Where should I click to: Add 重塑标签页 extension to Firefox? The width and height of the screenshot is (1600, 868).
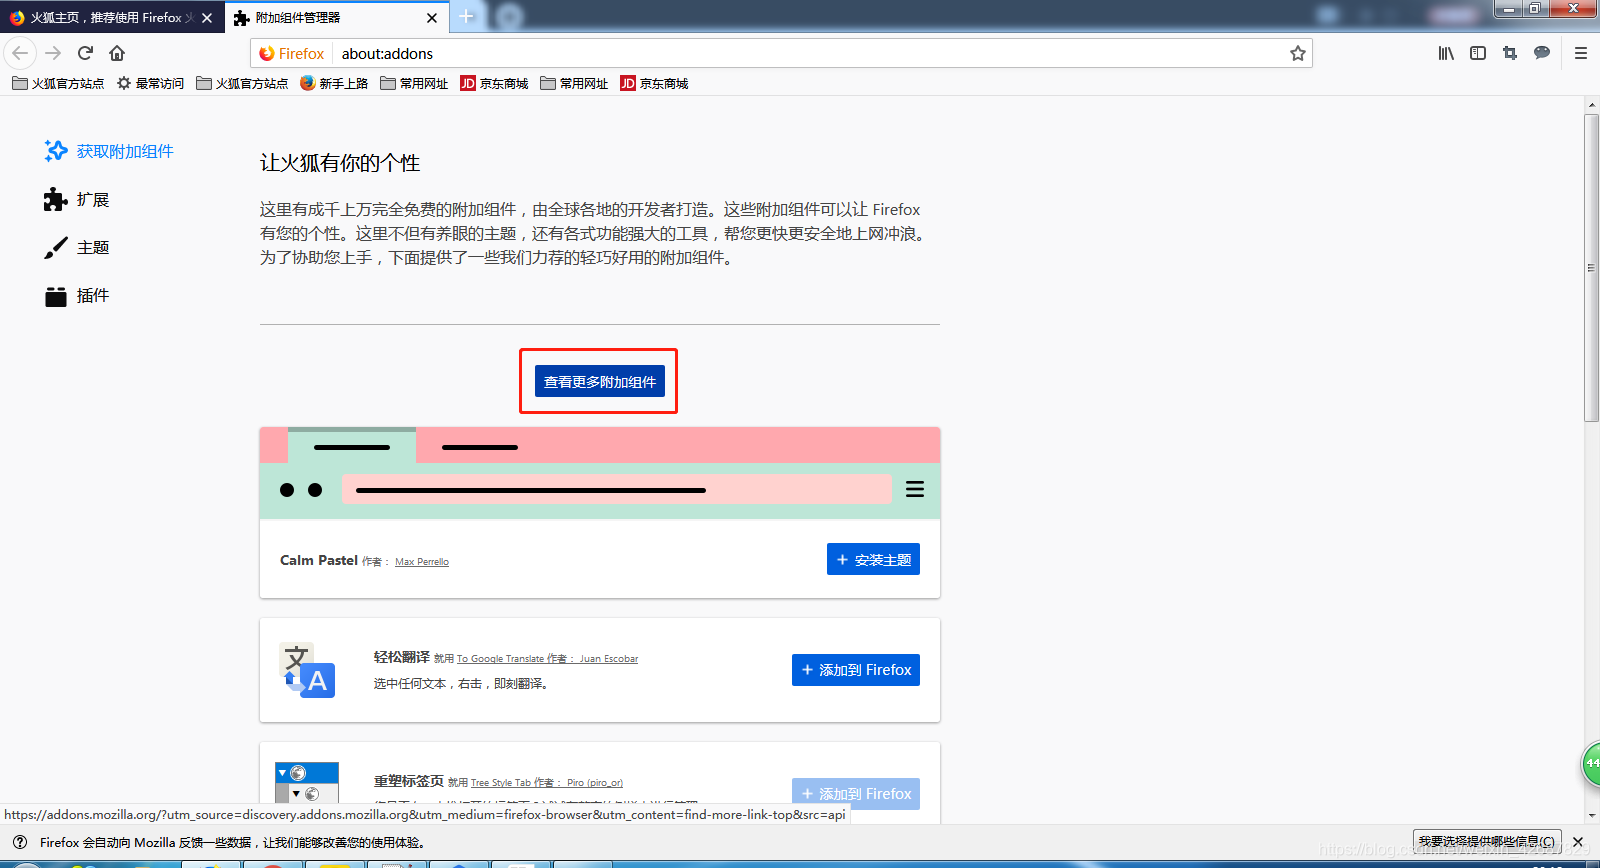coord(856,793)
